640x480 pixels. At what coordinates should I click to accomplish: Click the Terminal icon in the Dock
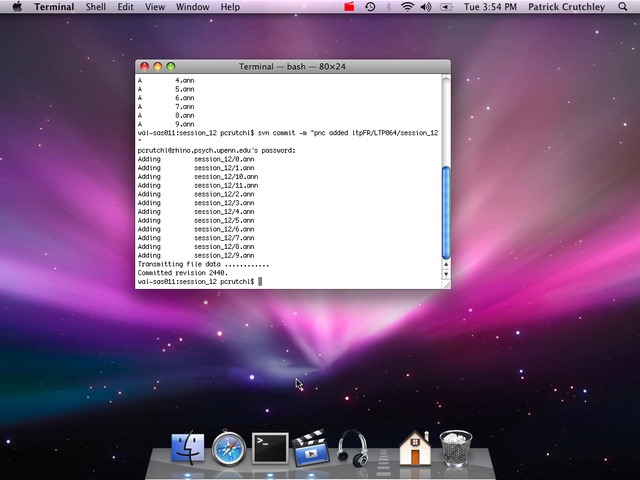270,448
